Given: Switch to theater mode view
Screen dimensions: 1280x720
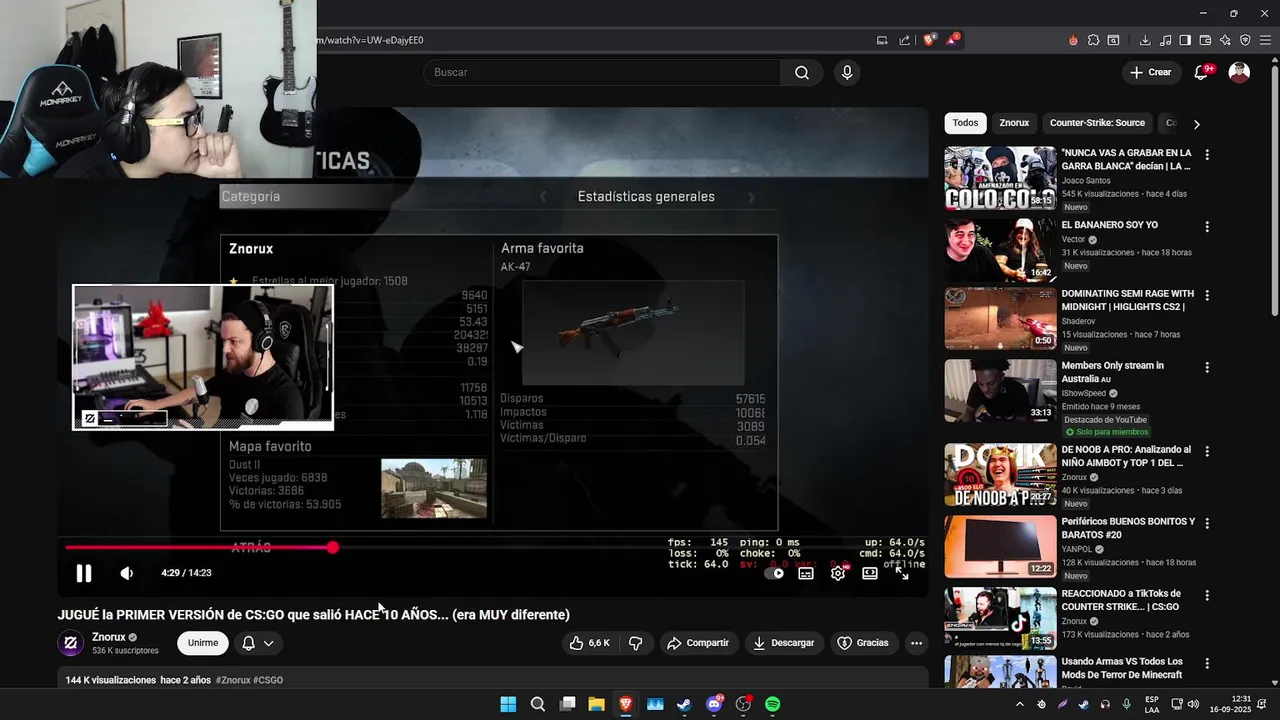Looking at the screenshot, I should point(870,573).
